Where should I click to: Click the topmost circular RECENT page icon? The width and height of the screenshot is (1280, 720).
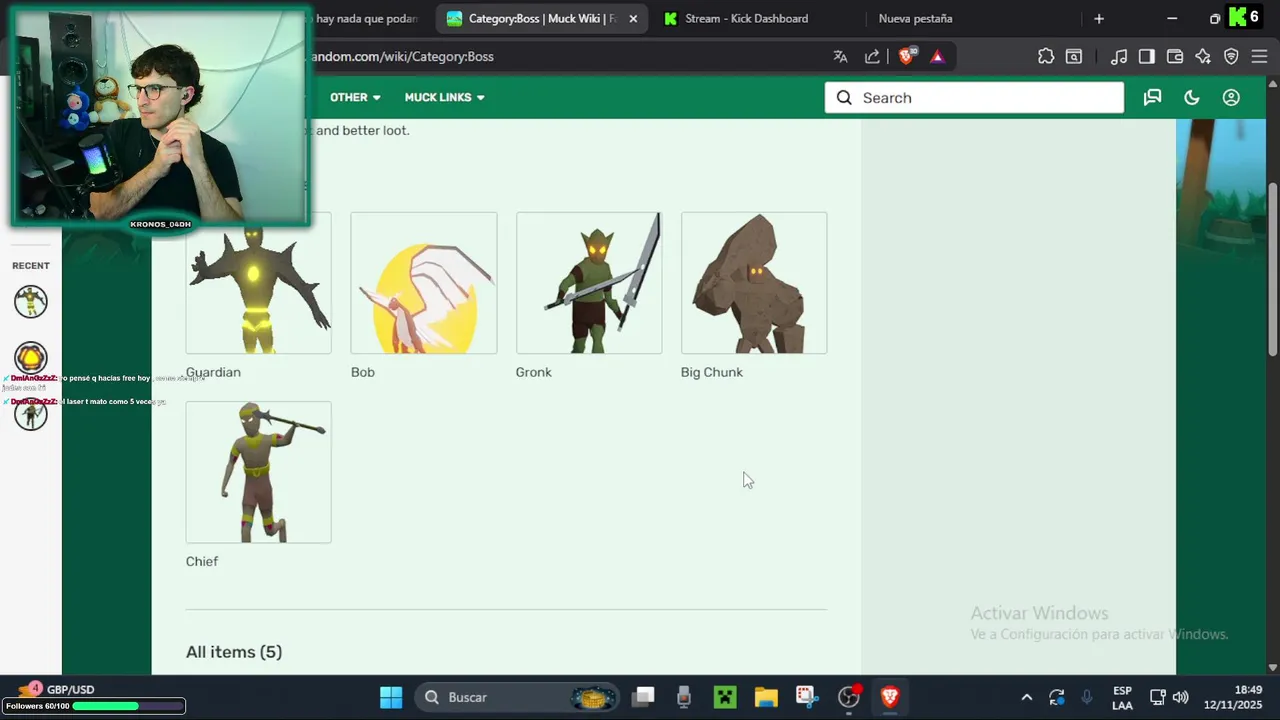point(31,301)
